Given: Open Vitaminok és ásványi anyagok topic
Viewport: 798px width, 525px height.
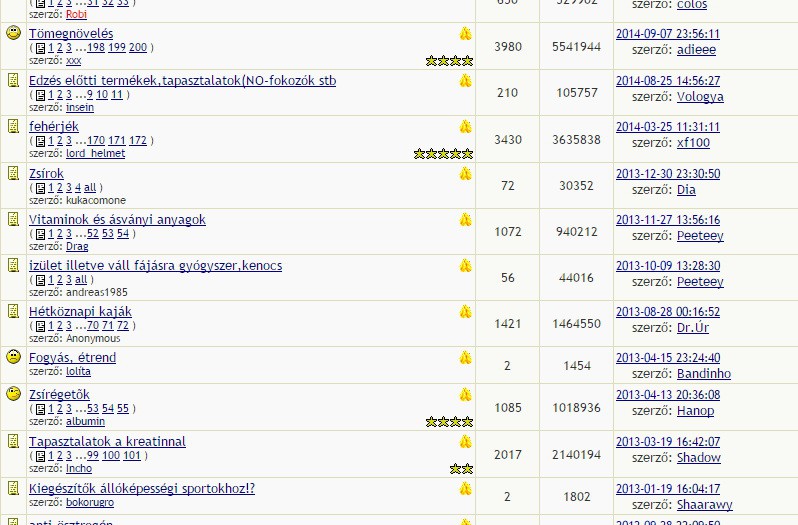Looking at the screenshot, I should pos(117,219).
